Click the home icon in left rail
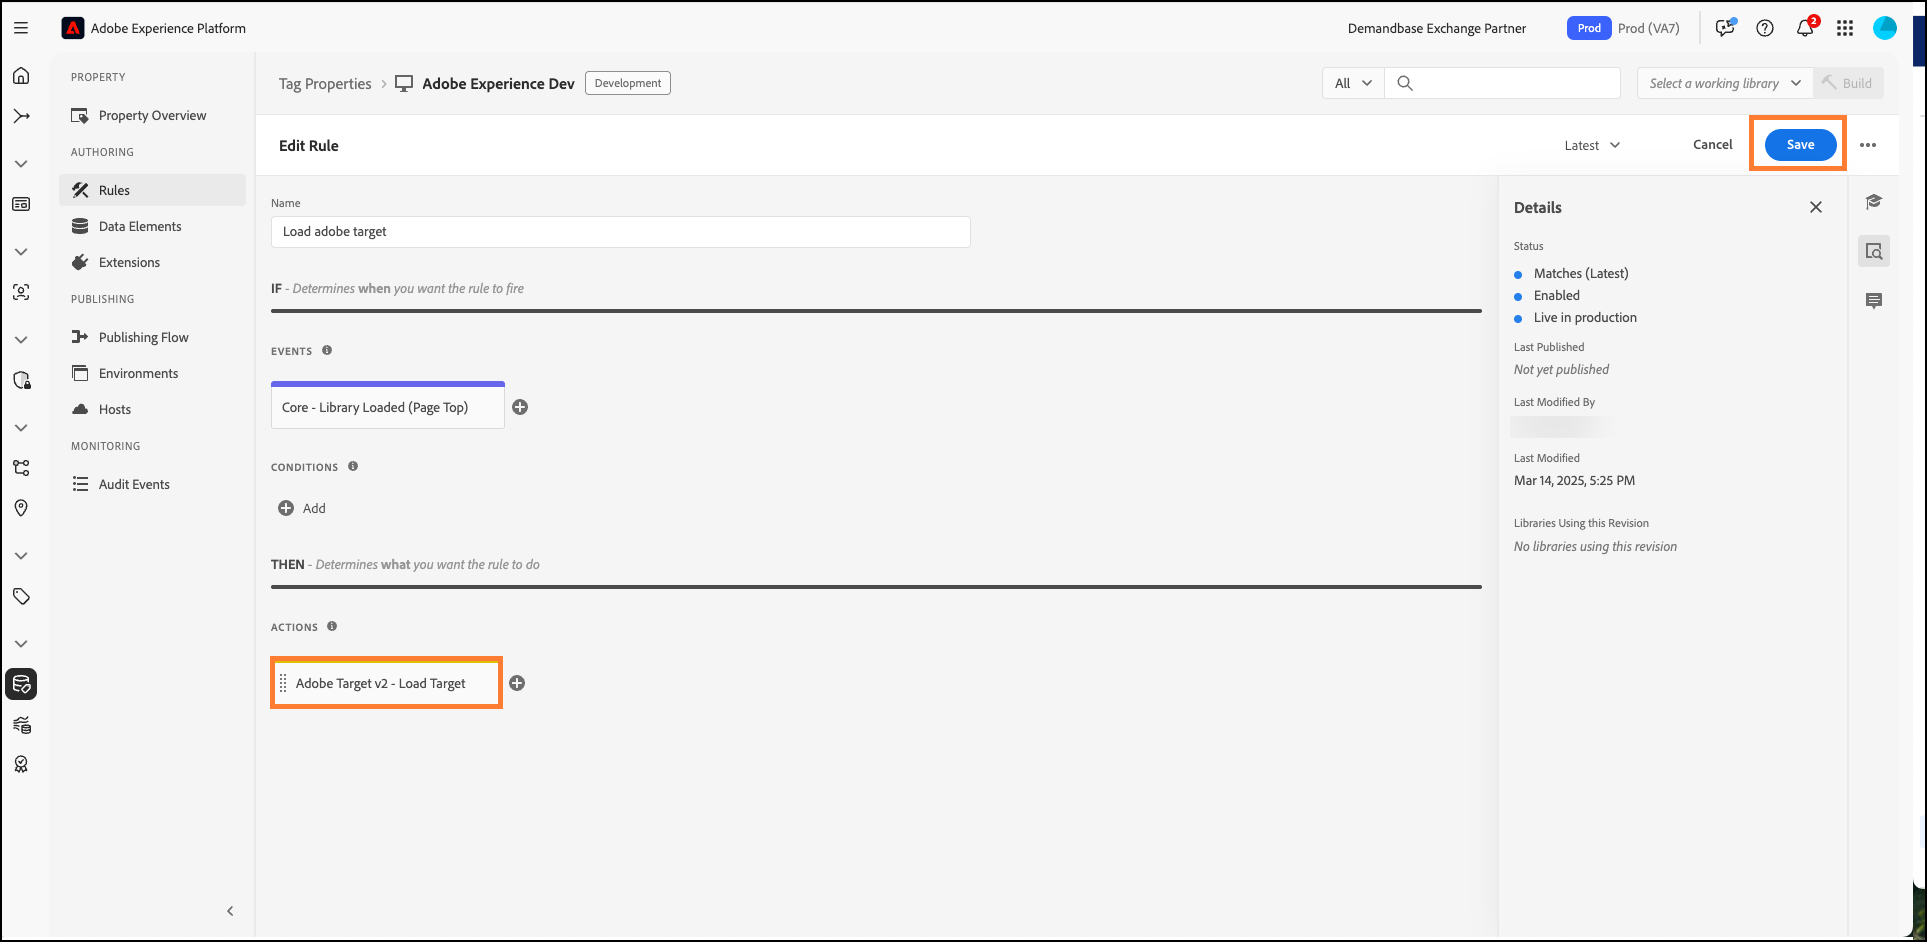Image resolution: width=1927 pixels, height=942 pixels. click(21, 76)
